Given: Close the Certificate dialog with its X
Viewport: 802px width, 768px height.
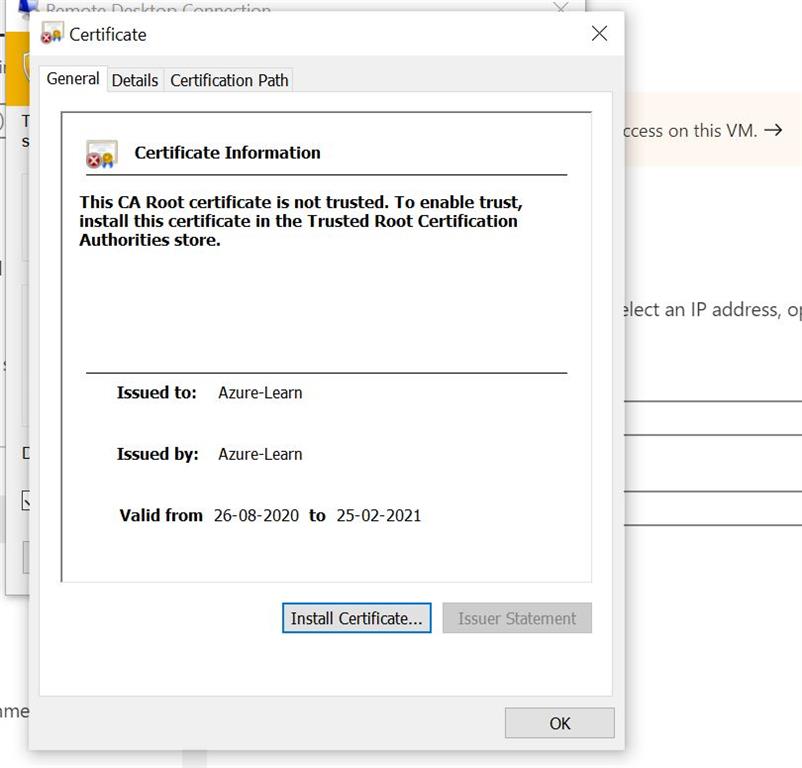Looking at the screenshot, I should 599,33.
